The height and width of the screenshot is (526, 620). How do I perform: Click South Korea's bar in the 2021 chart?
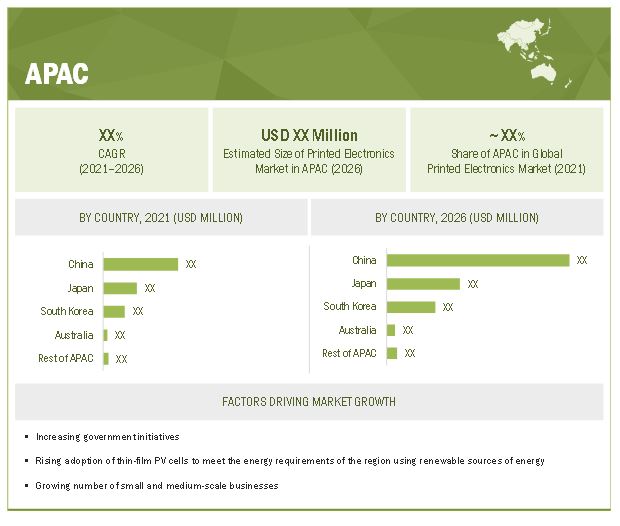tap(114, 311)
